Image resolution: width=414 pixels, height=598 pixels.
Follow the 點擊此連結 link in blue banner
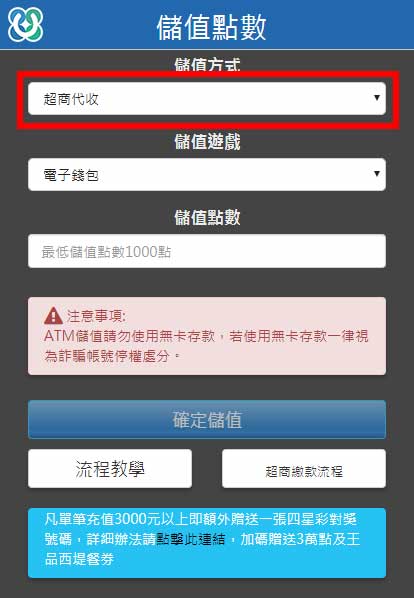click(x=191, y=539)
